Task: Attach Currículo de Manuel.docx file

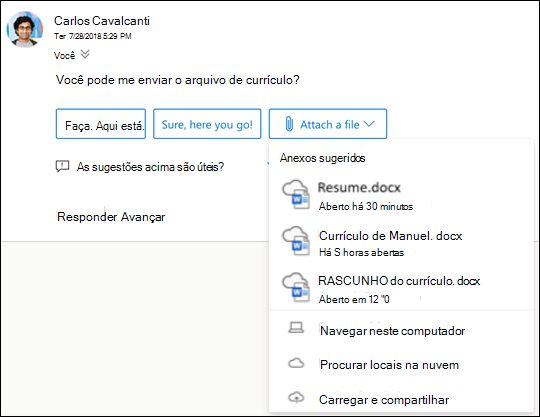Action: 401,242
